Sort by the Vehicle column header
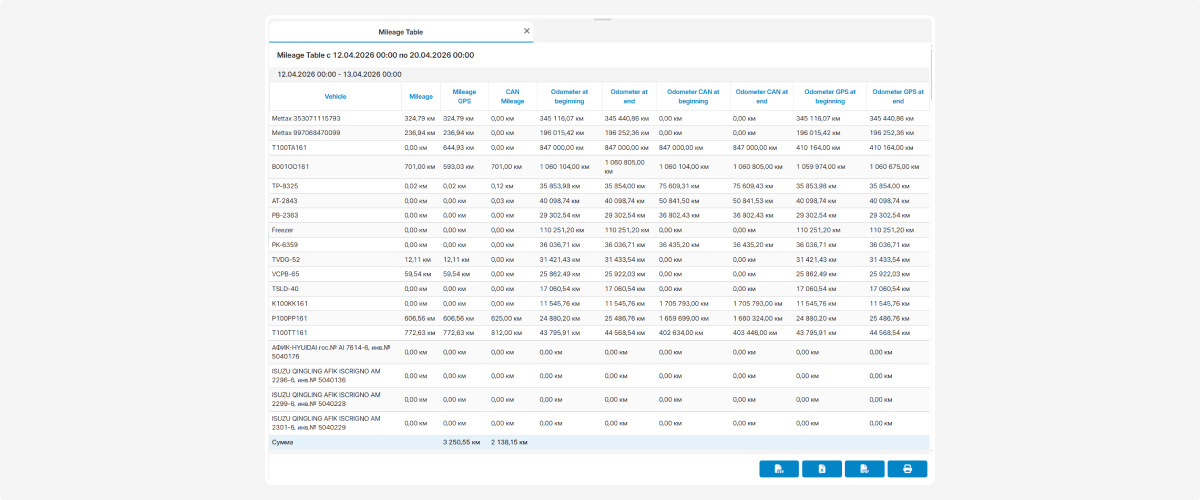Screen dimensions: 1200x500 (x=335, y=97)
